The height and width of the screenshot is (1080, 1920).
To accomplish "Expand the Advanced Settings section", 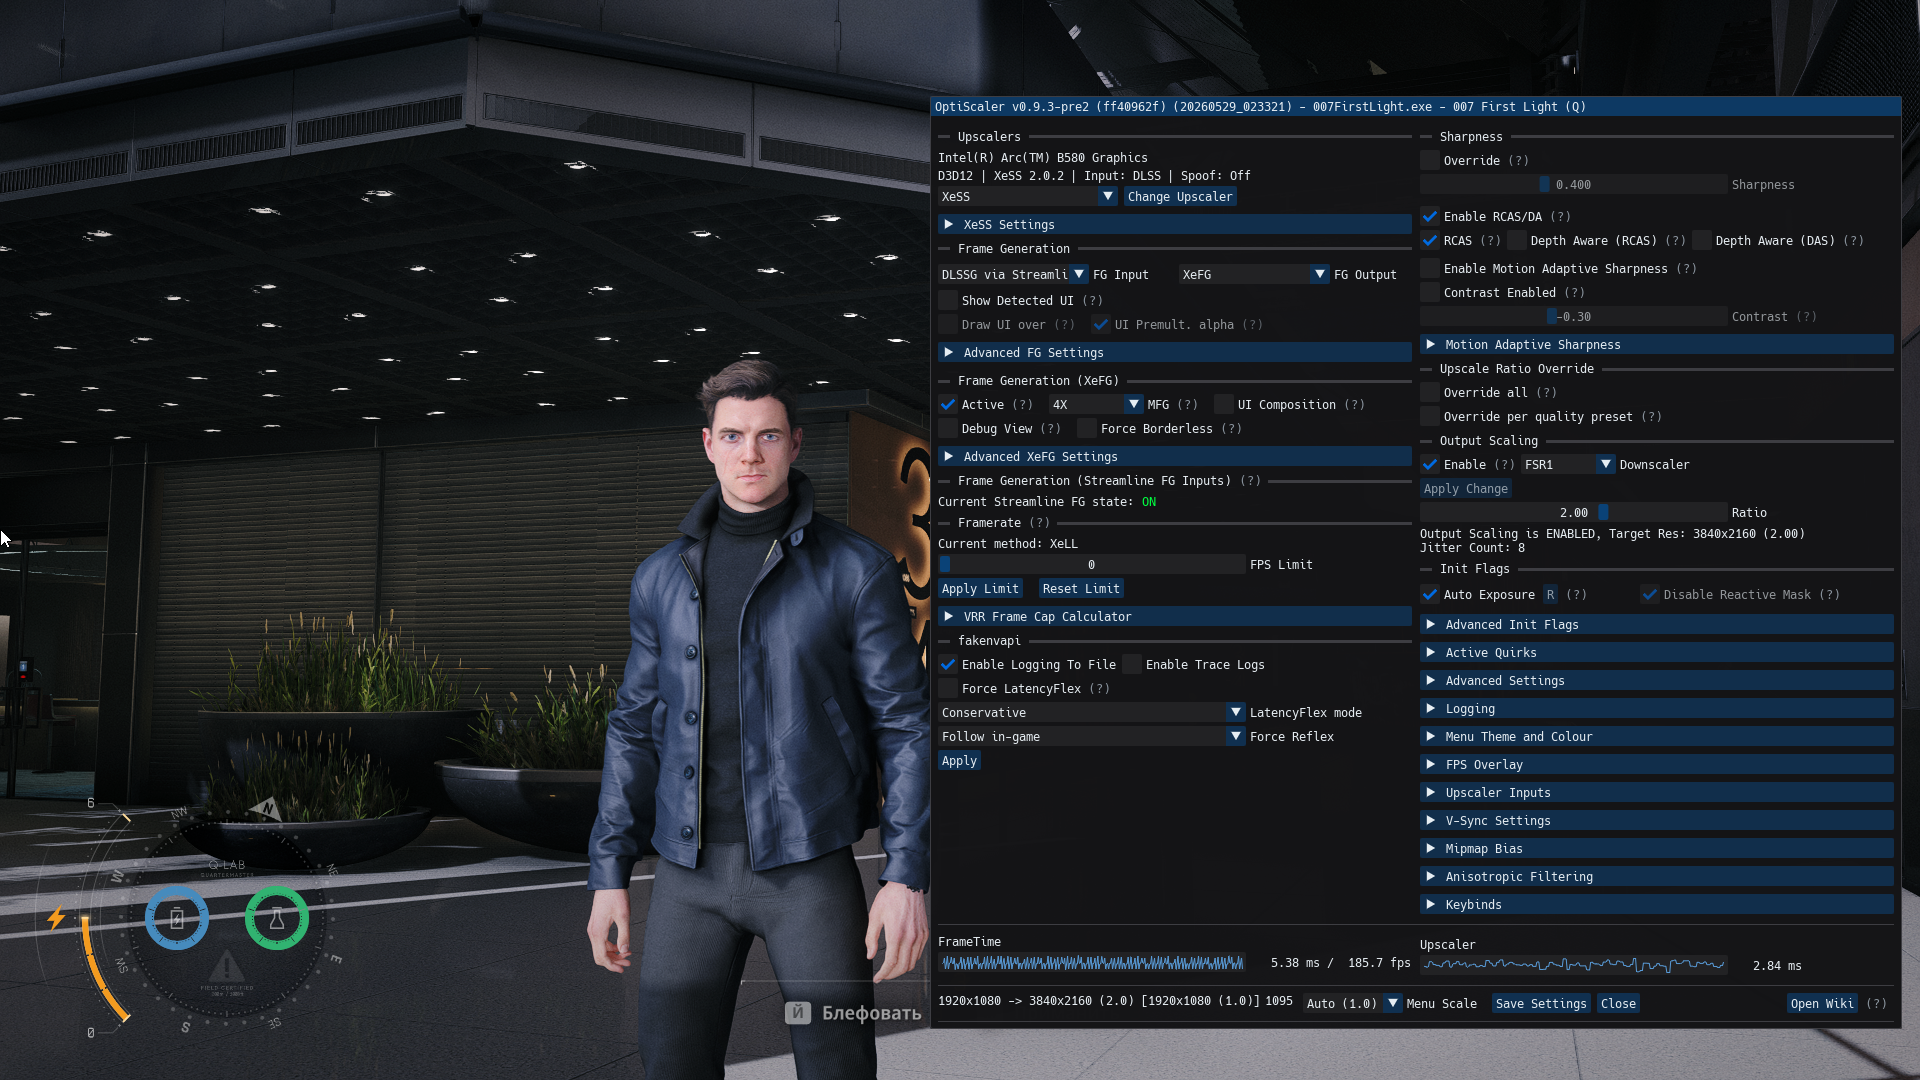I will point(1657,681).
